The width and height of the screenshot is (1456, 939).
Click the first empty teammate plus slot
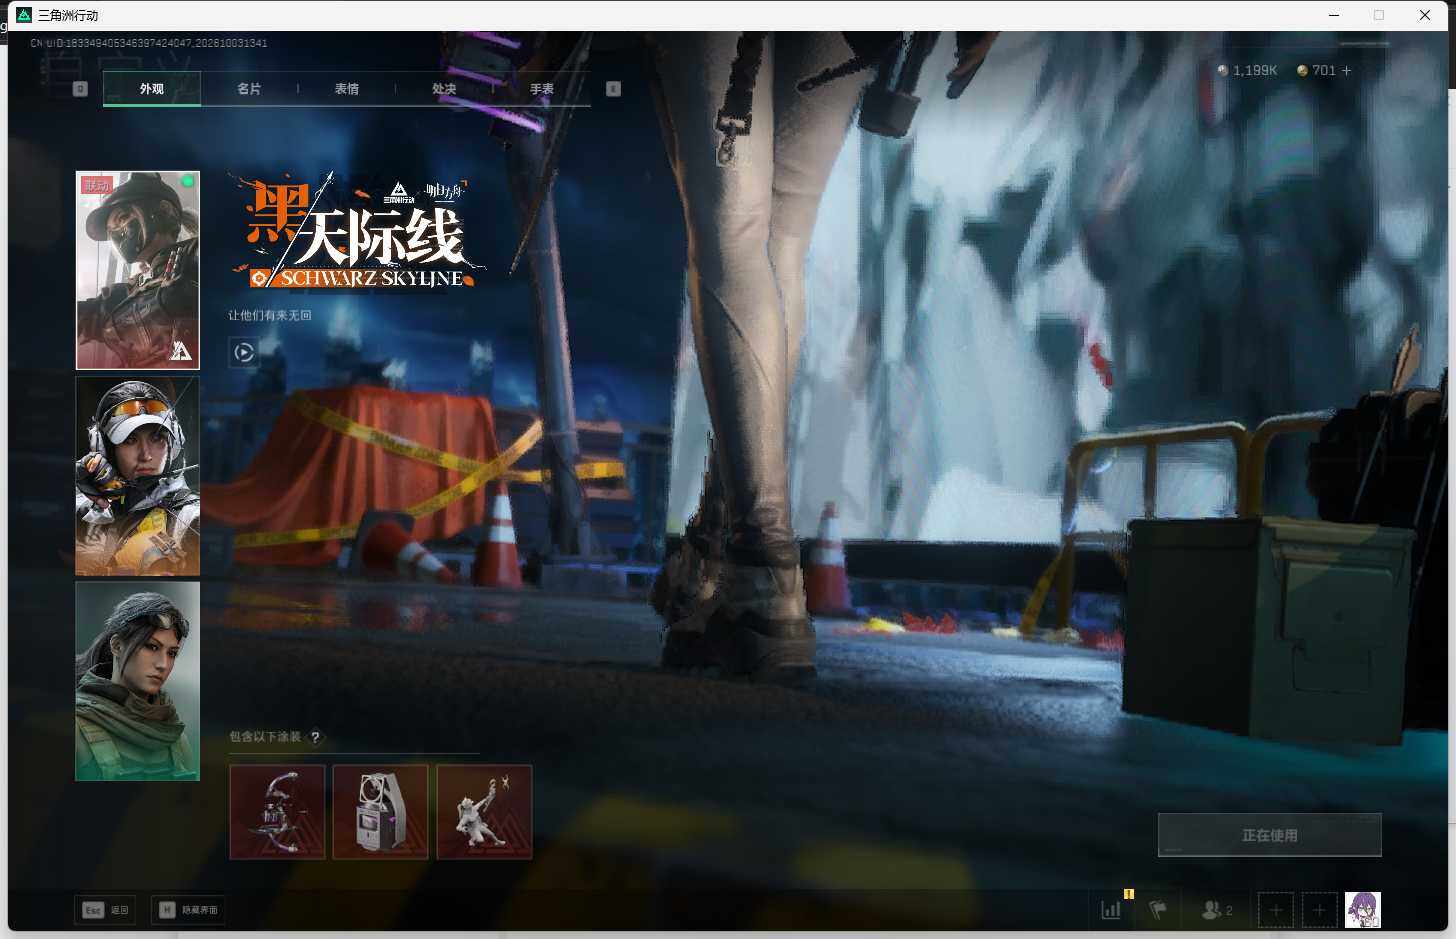tap(1275, 910)
